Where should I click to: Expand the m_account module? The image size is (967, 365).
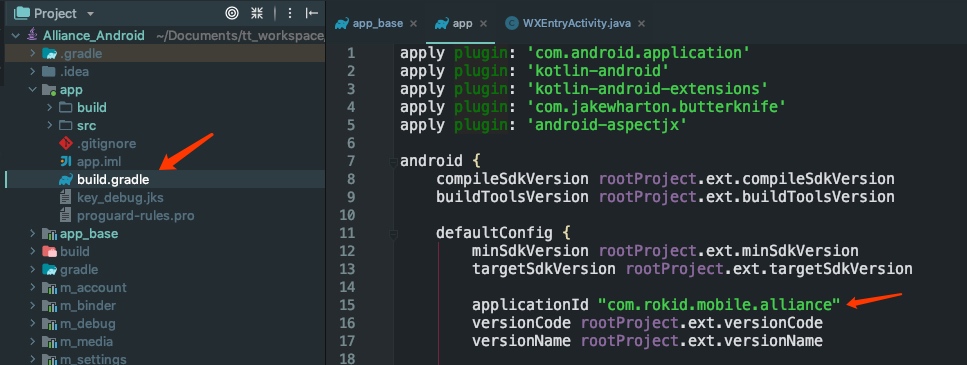[32, 287]
